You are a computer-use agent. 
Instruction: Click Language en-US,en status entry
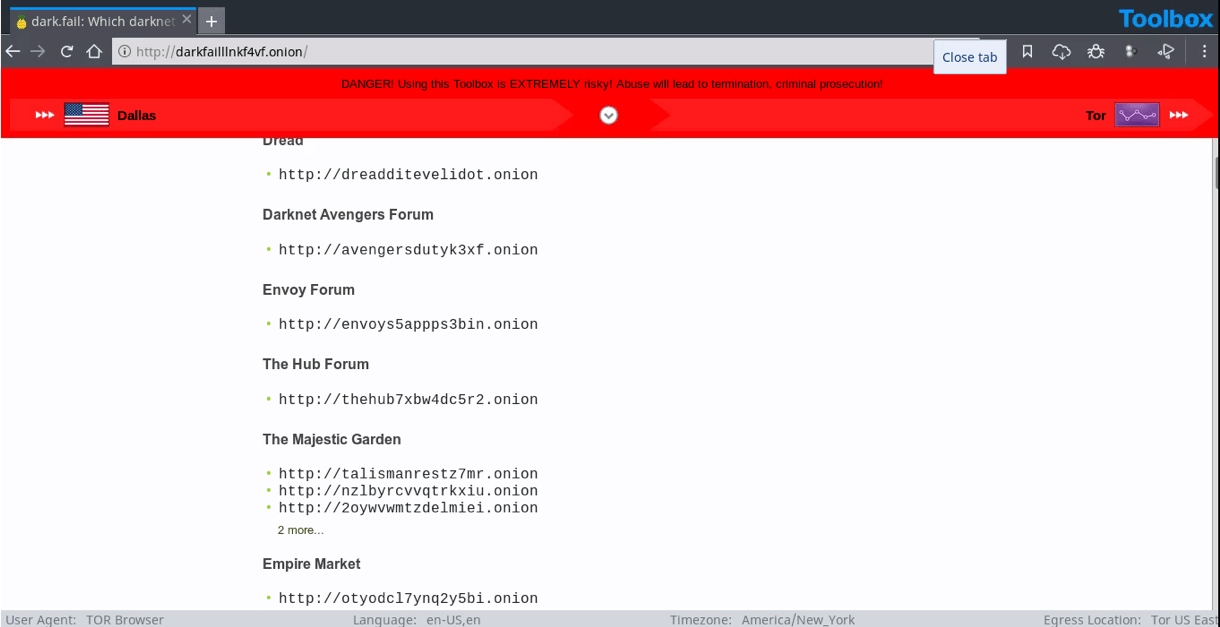tap(417, 620)
